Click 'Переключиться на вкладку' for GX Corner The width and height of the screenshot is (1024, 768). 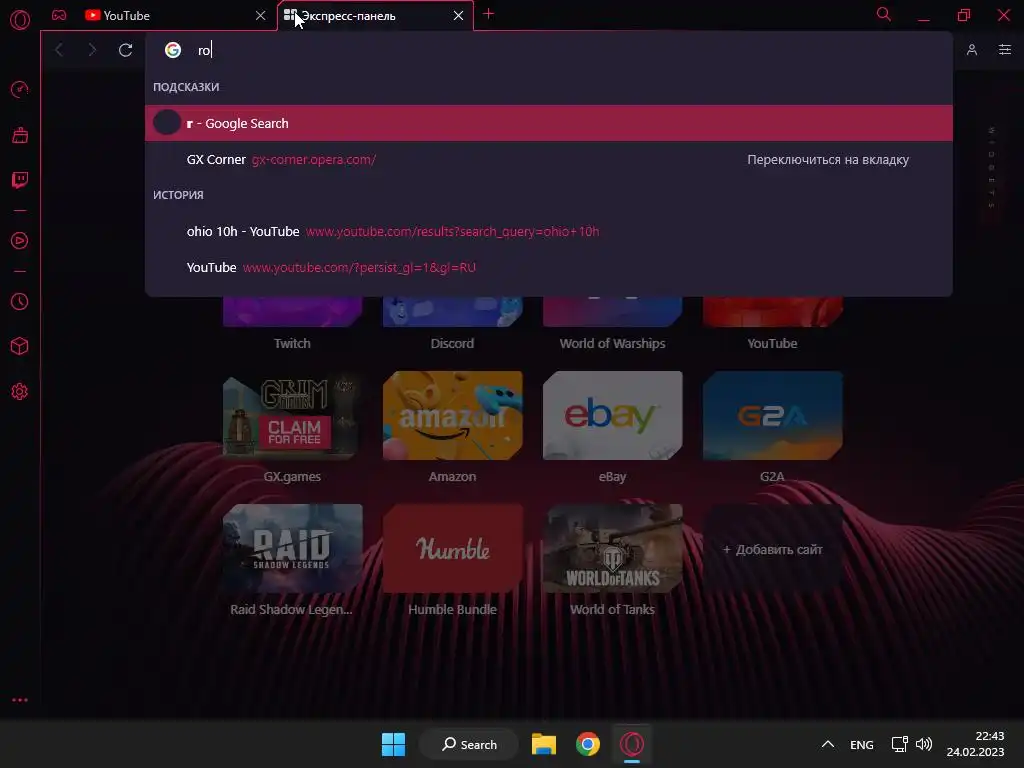click(827, 159)
